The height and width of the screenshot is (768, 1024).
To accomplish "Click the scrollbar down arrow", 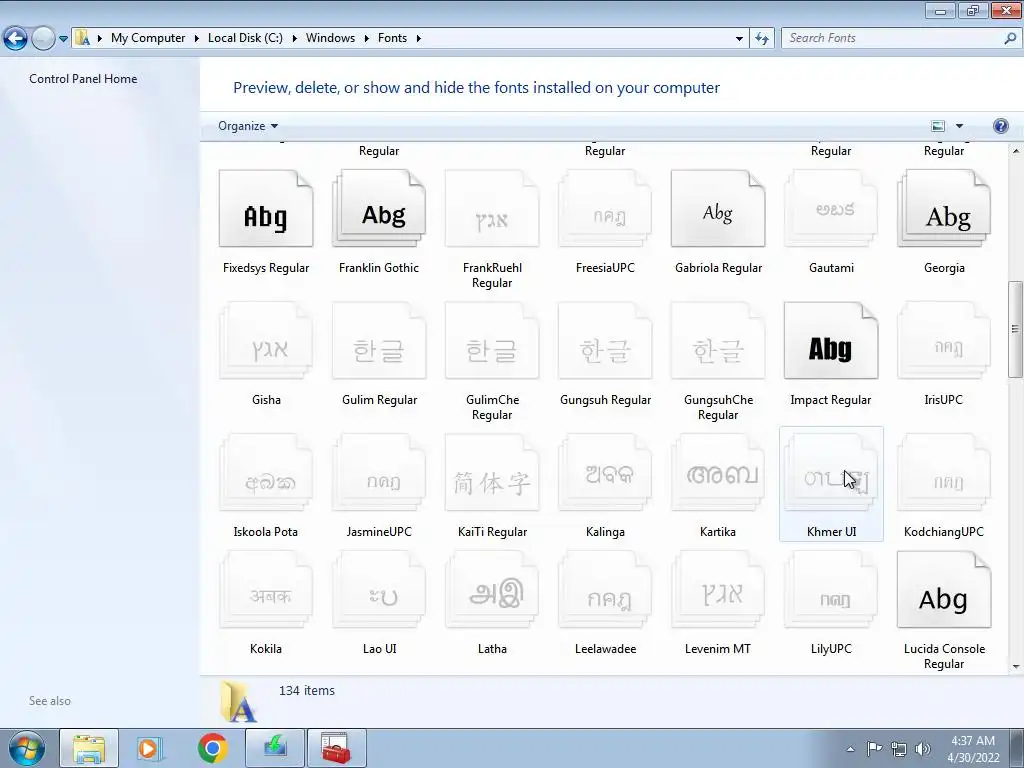I will [1015, 667].
